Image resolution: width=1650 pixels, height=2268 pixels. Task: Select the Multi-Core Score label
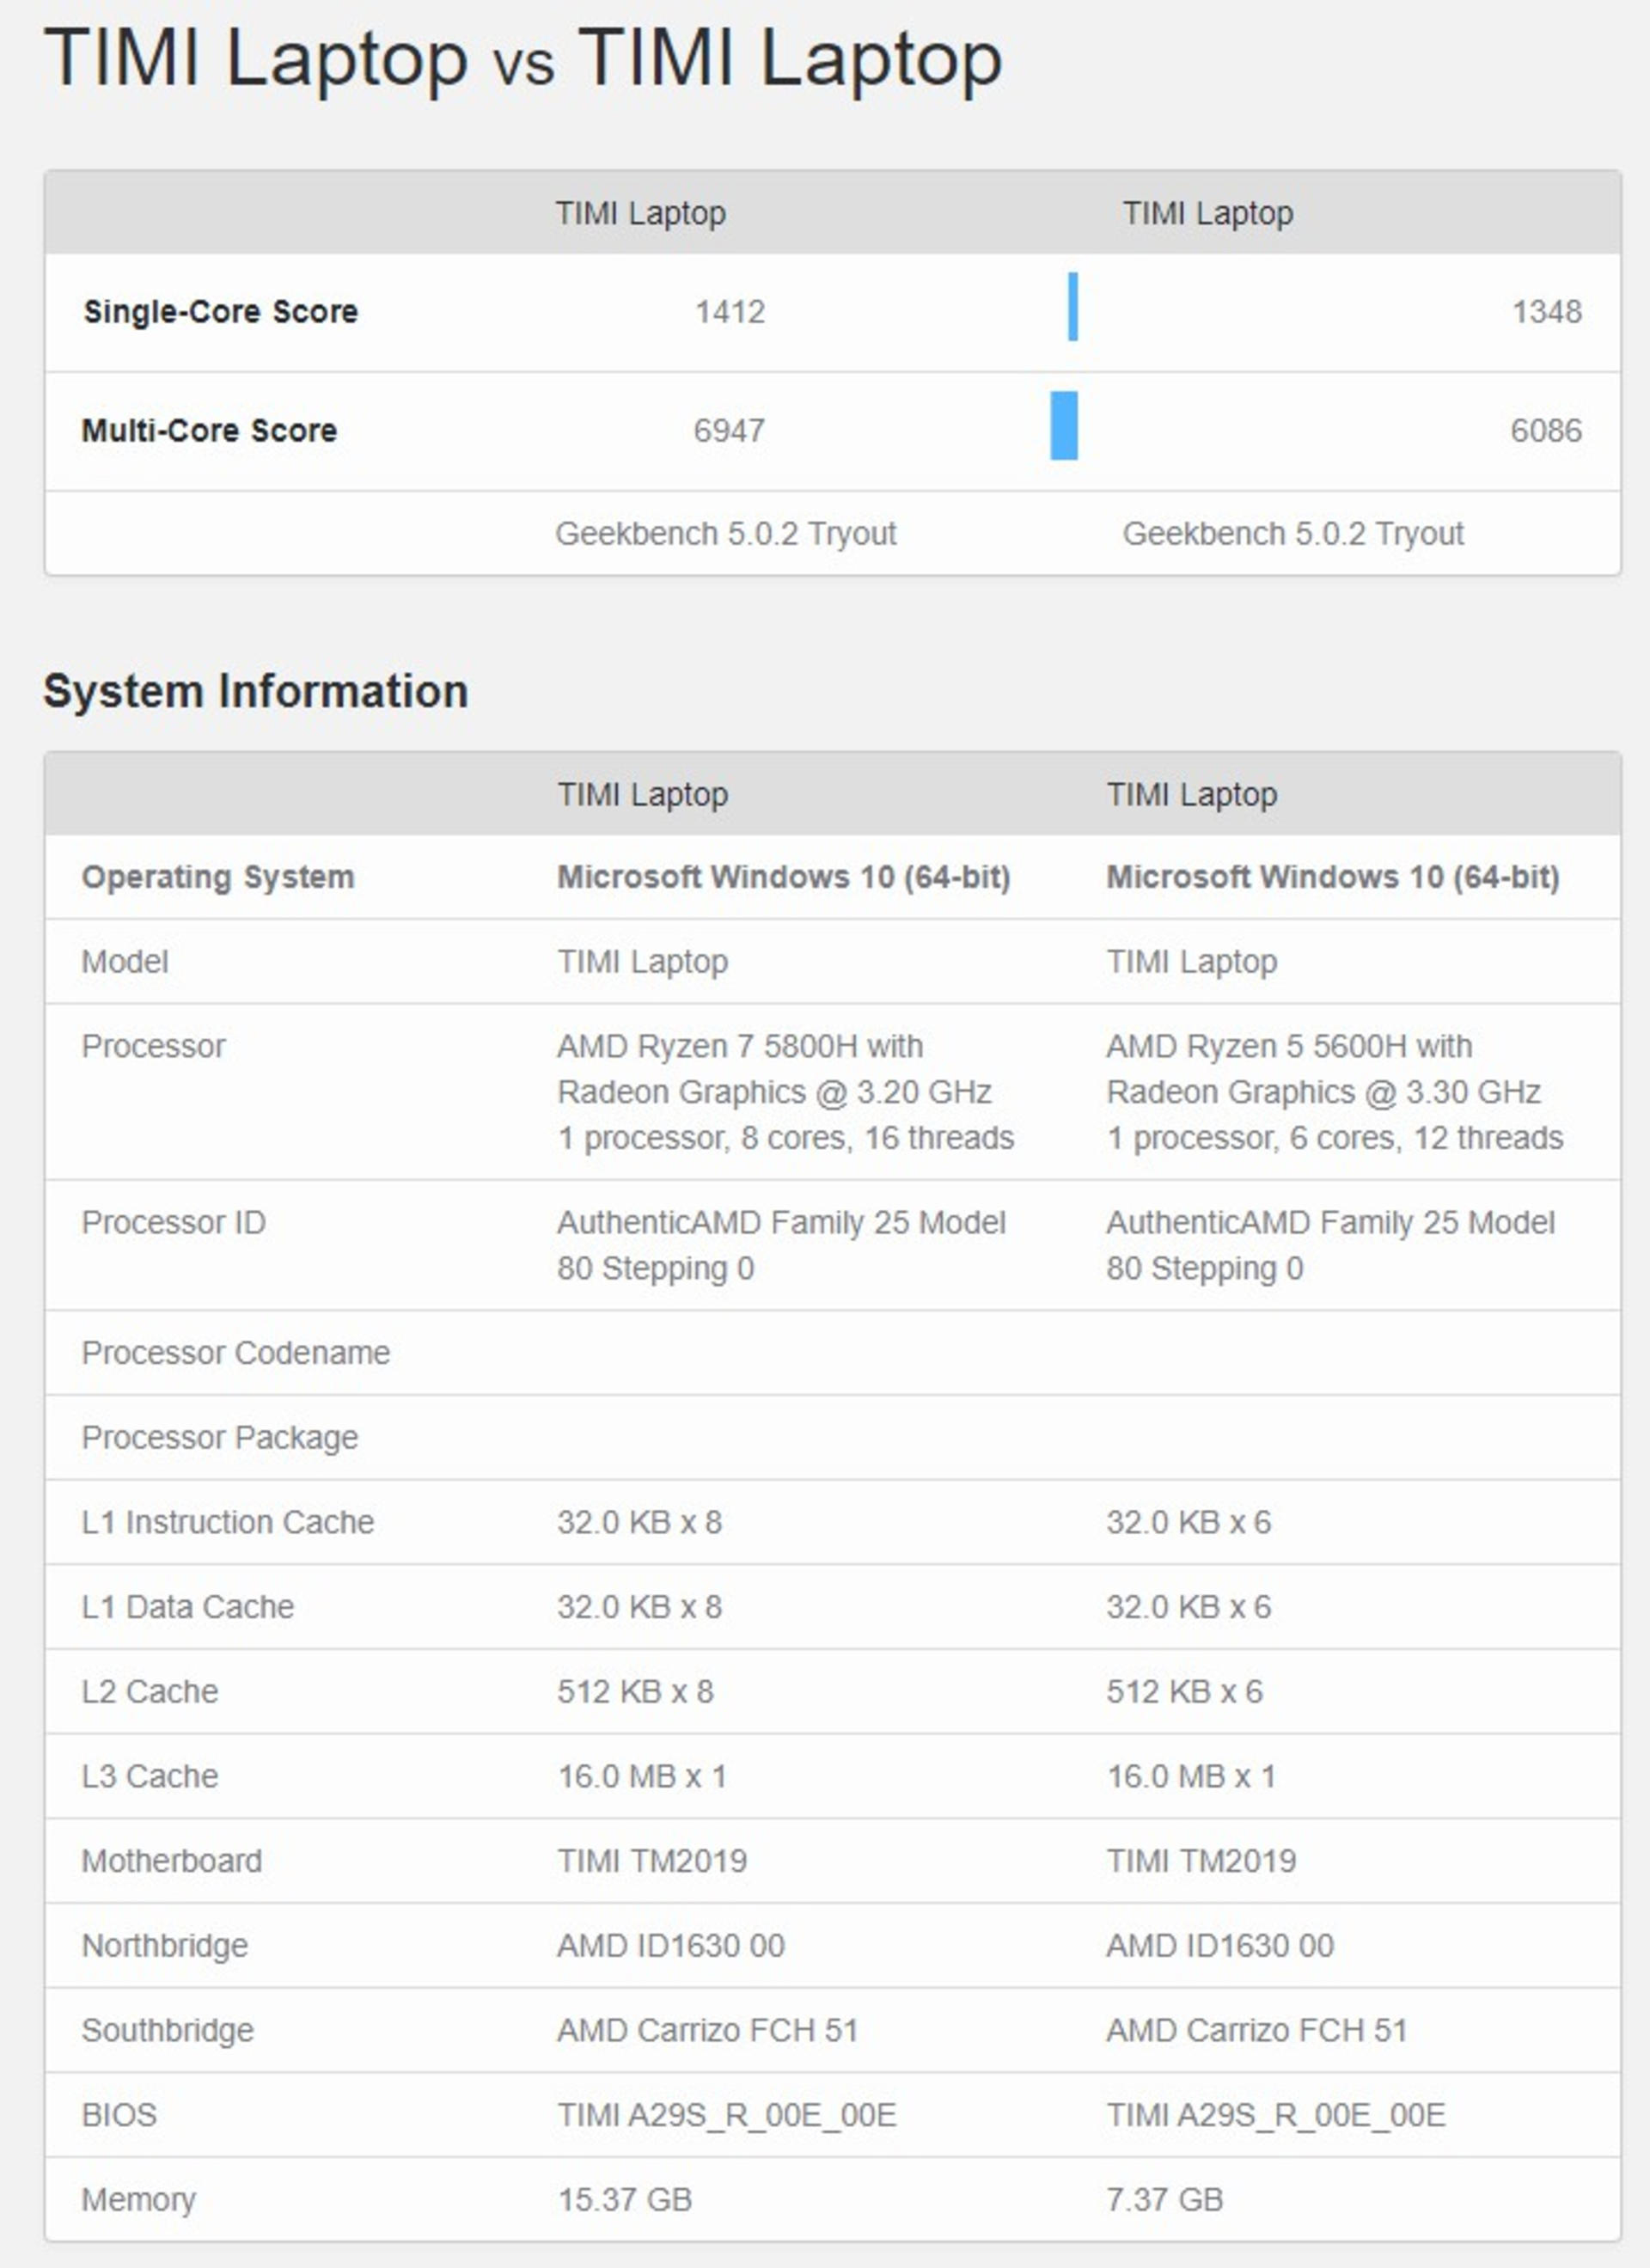[209, 431]
